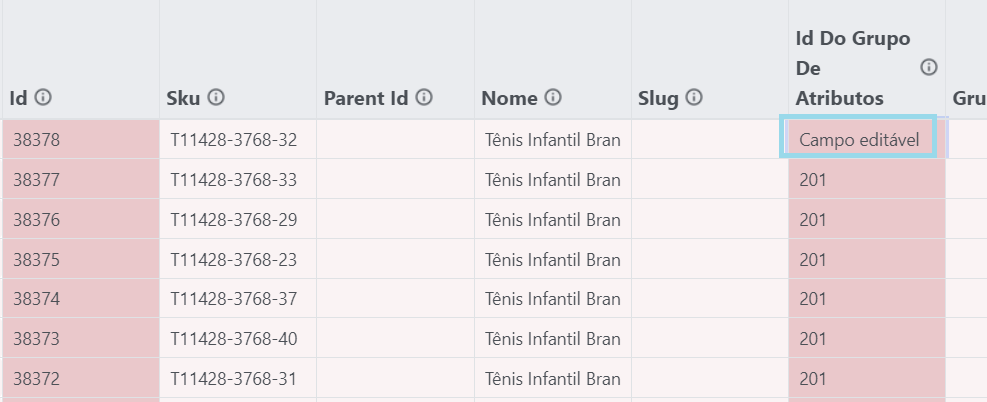The height and width of the screenshot is (402, 987).
Task: Select the Id cell 38372
Action: (81, 378)
